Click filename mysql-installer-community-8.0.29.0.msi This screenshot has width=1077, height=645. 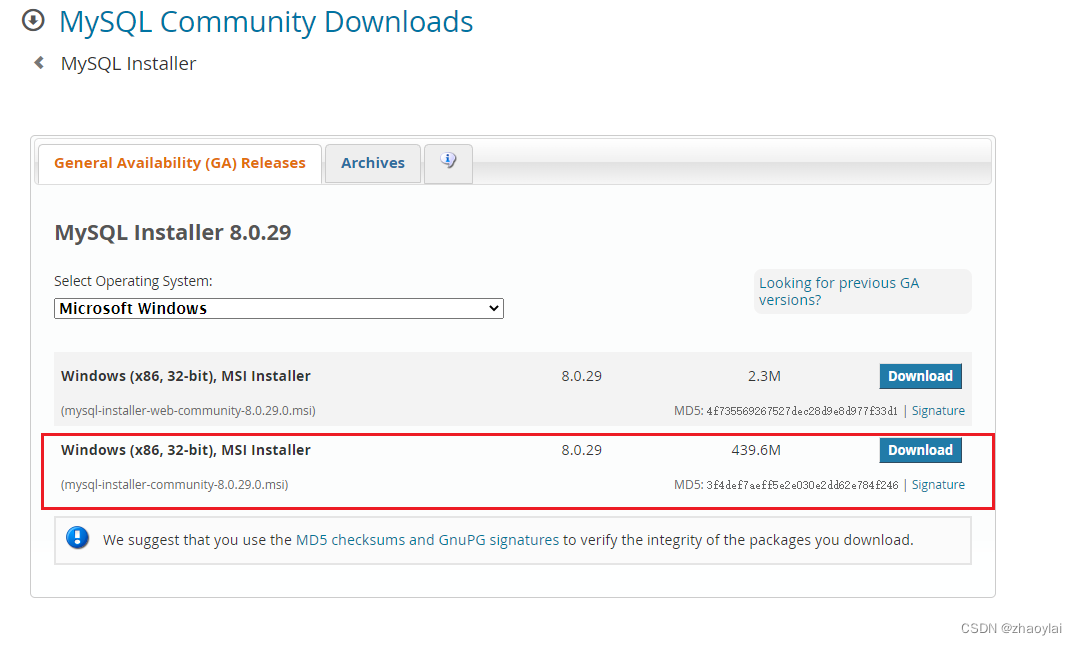(x=174, y=485)
